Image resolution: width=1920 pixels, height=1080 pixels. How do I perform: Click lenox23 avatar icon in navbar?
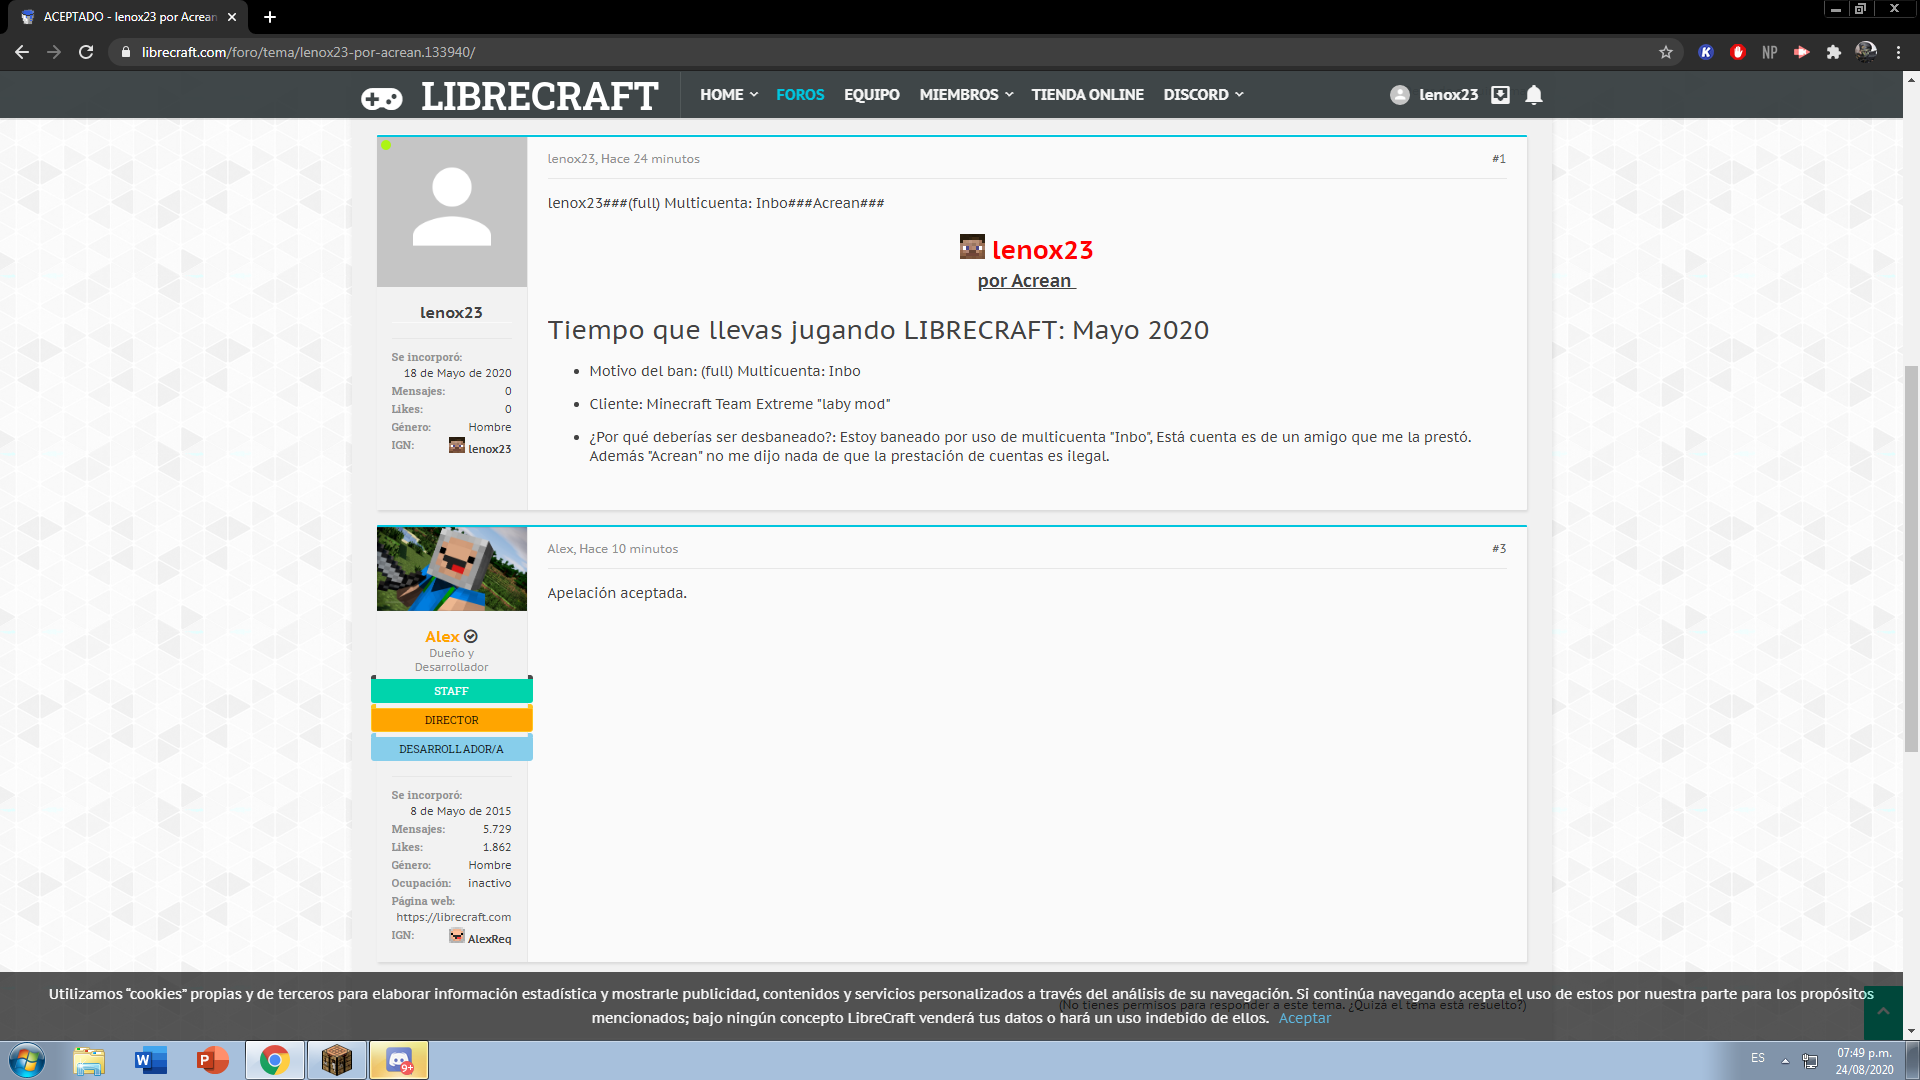pyautogui.click(x=1400, y=95)
